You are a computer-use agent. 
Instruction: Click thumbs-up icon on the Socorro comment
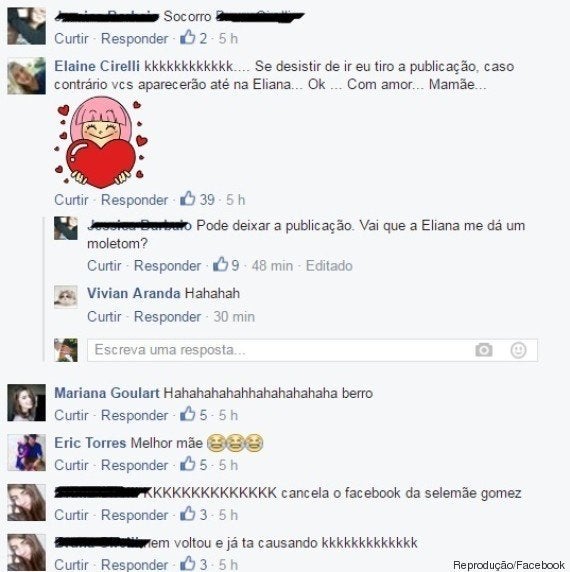188,37
